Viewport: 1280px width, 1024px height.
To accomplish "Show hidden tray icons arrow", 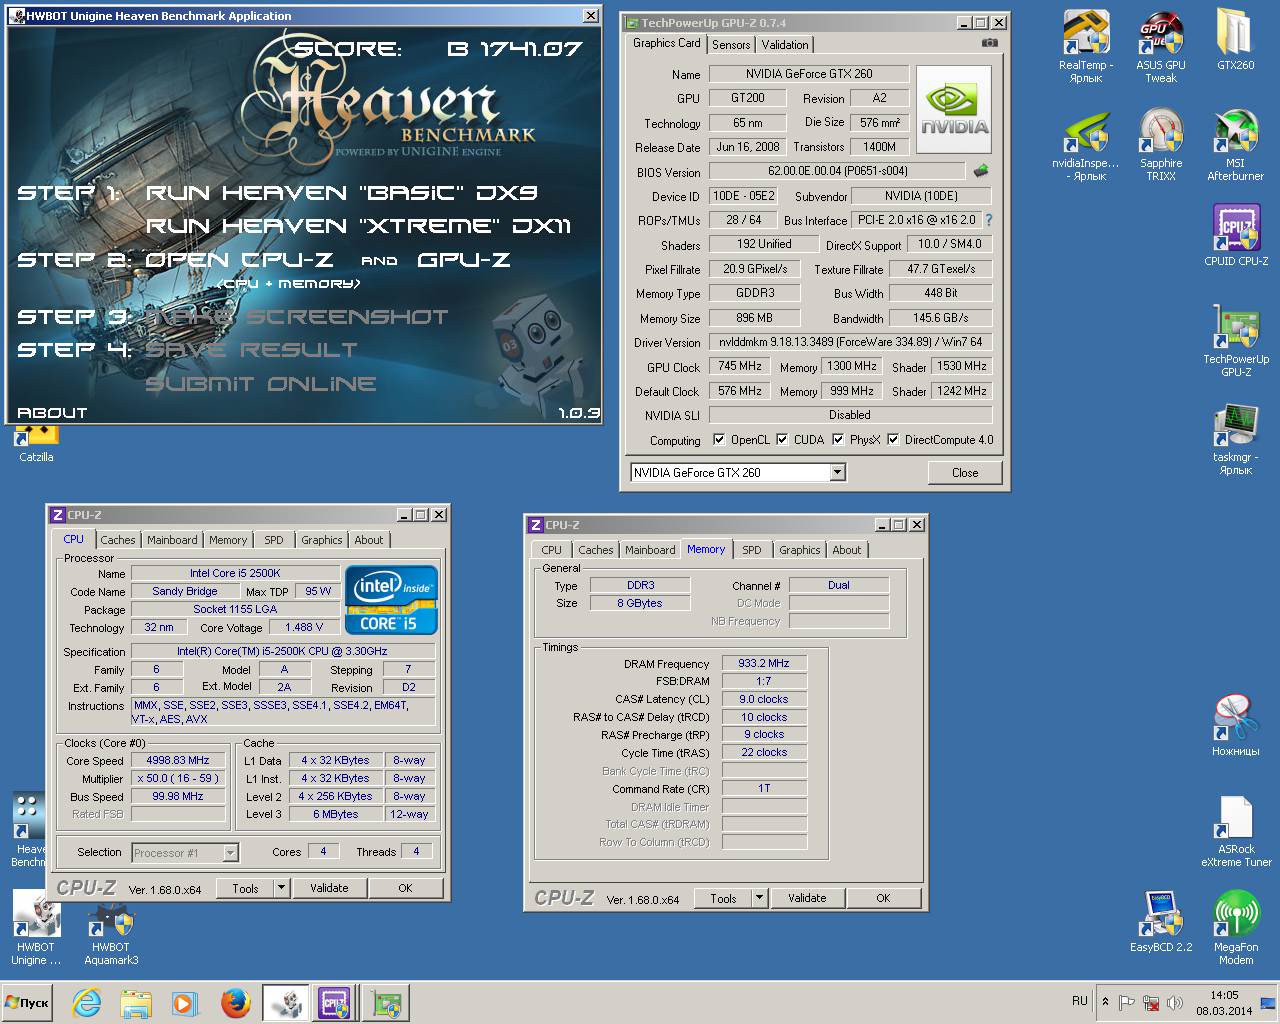I will point(1105,1001).
